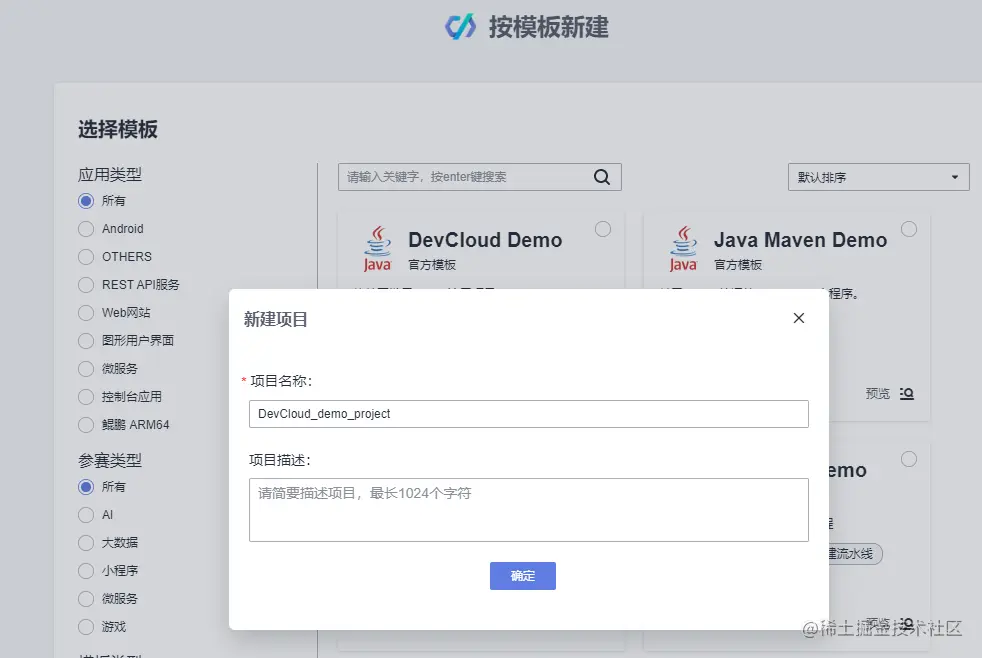Screen dimensions: 982x658
Task: Click 官方模板 label under DevCloud Demo
Action: click(x=432, y=265)
